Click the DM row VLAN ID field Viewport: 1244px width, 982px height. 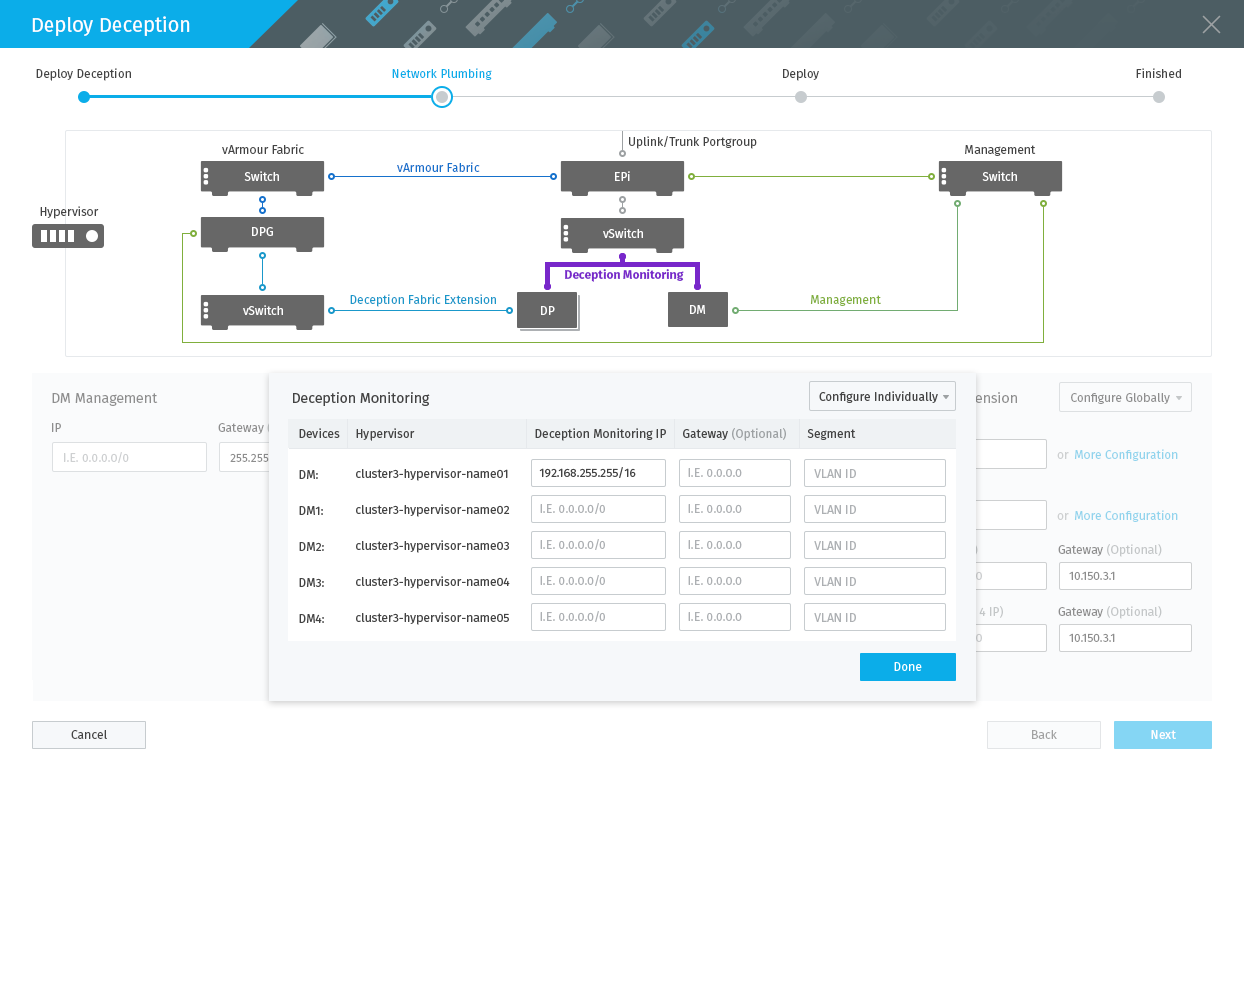click(875, 473)
